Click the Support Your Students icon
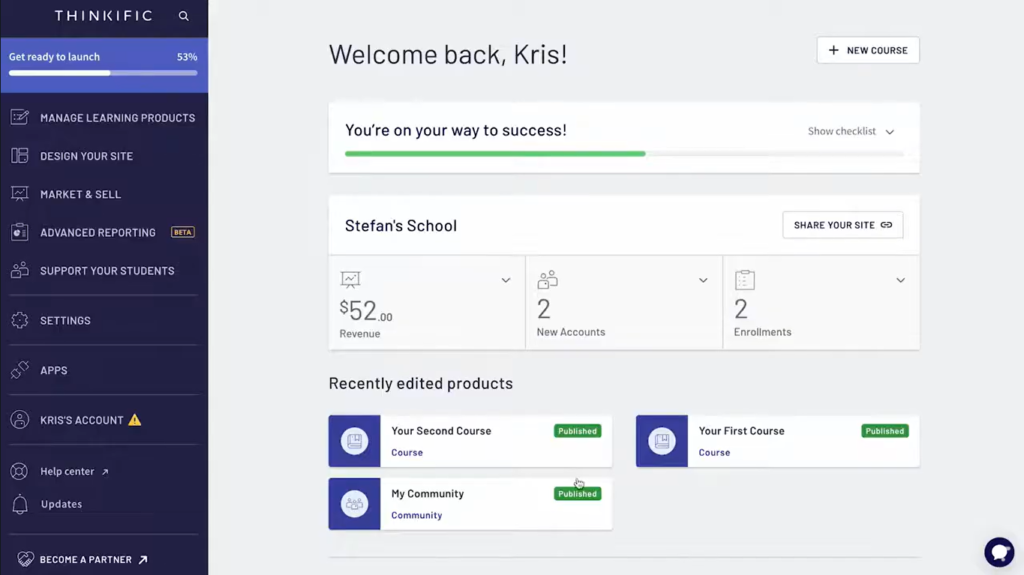 click(x=20, y=270)
